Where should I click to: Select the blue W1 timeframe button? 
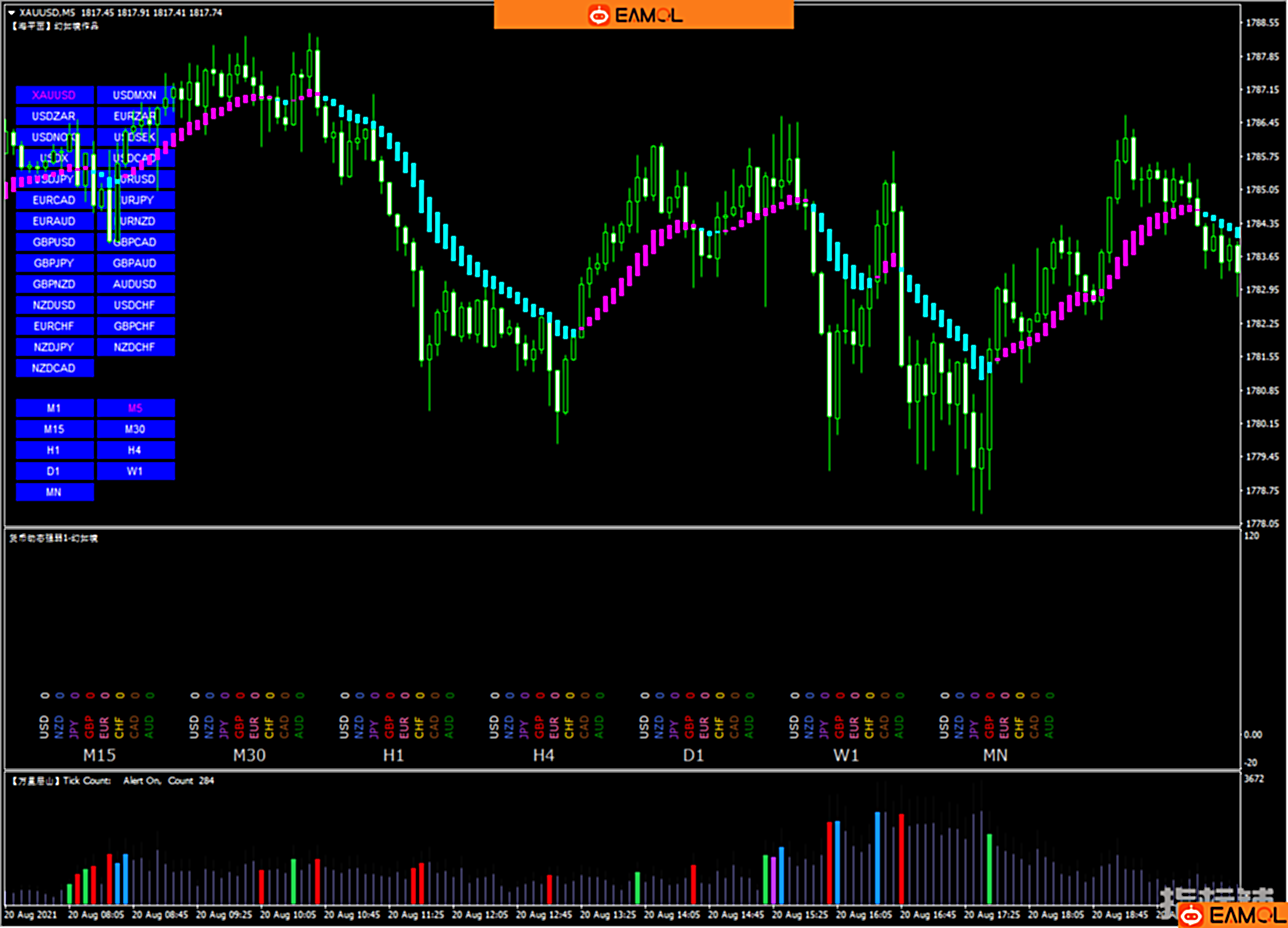[x=135, y=471]
